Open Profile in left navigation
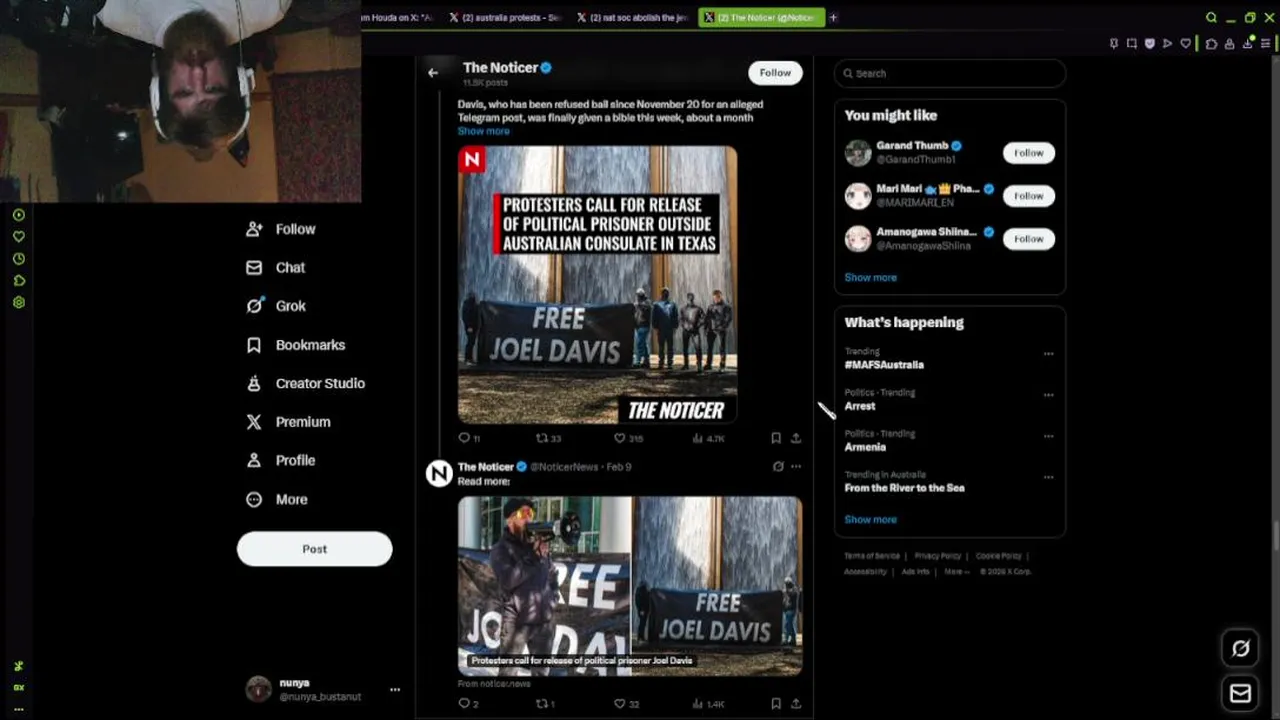The image size is (1280, 720). pos(281,460)
